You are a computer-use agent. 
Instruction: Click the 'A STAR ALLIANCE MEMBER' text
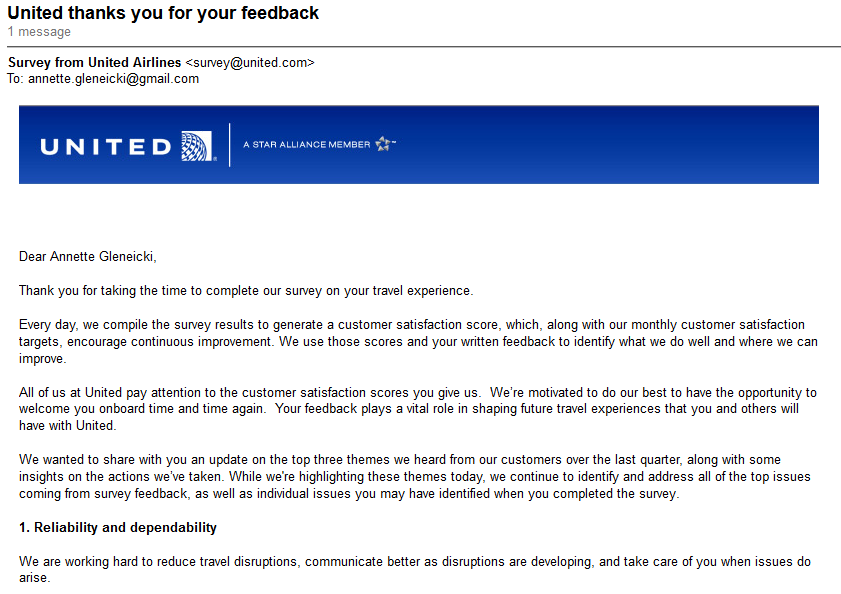tap(306, 145)
